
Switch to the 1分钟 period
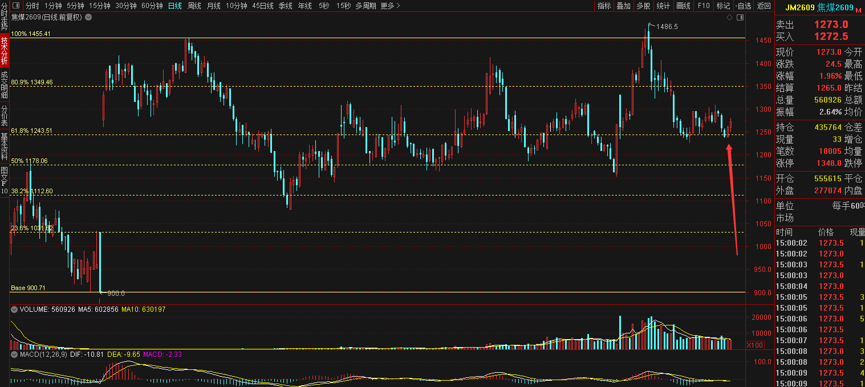[54, 6]
